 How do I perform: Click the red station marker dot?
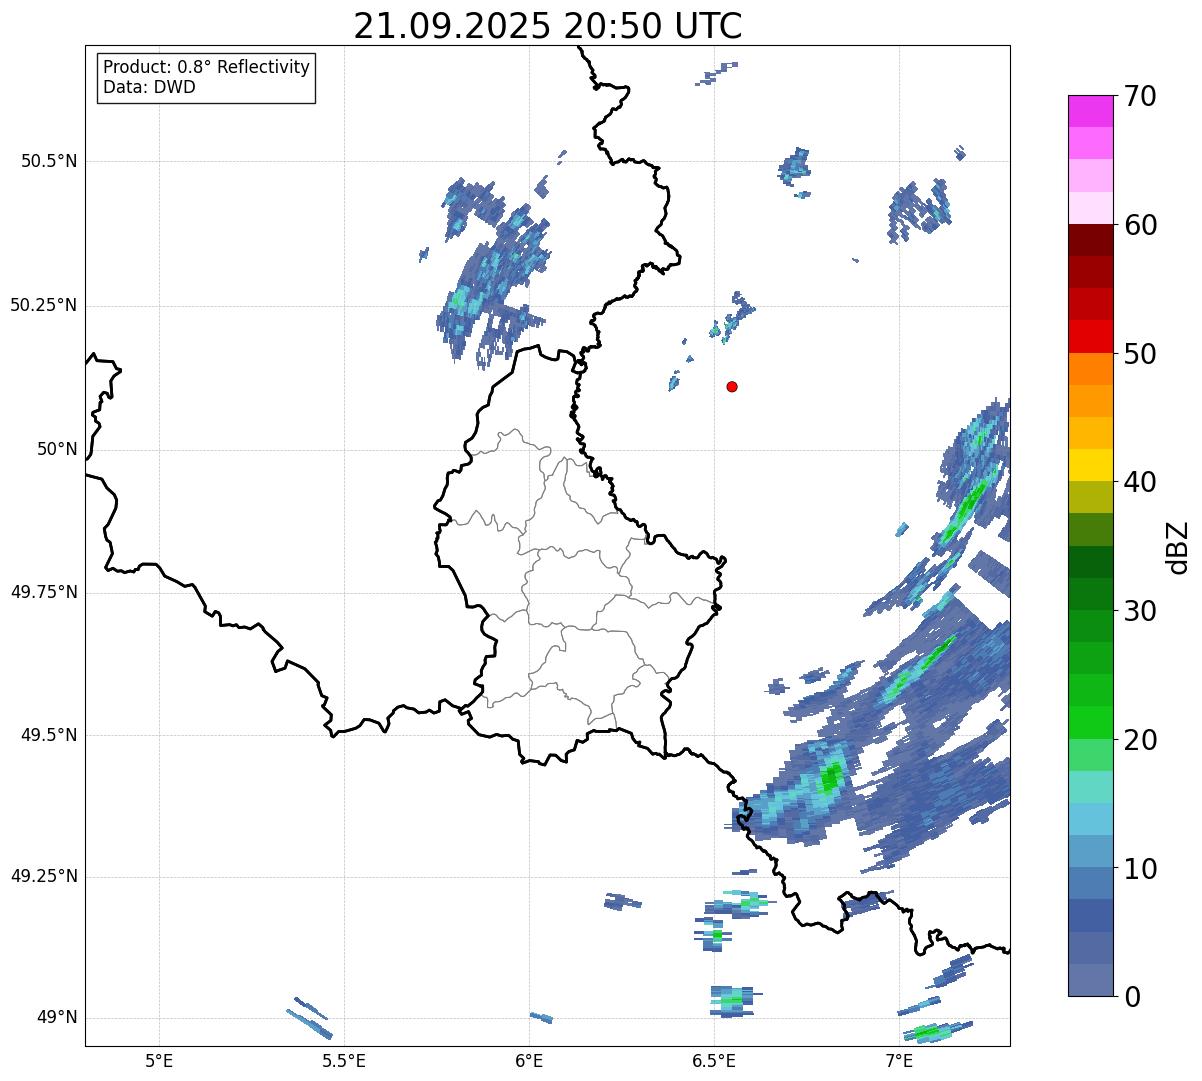(732, 386)
